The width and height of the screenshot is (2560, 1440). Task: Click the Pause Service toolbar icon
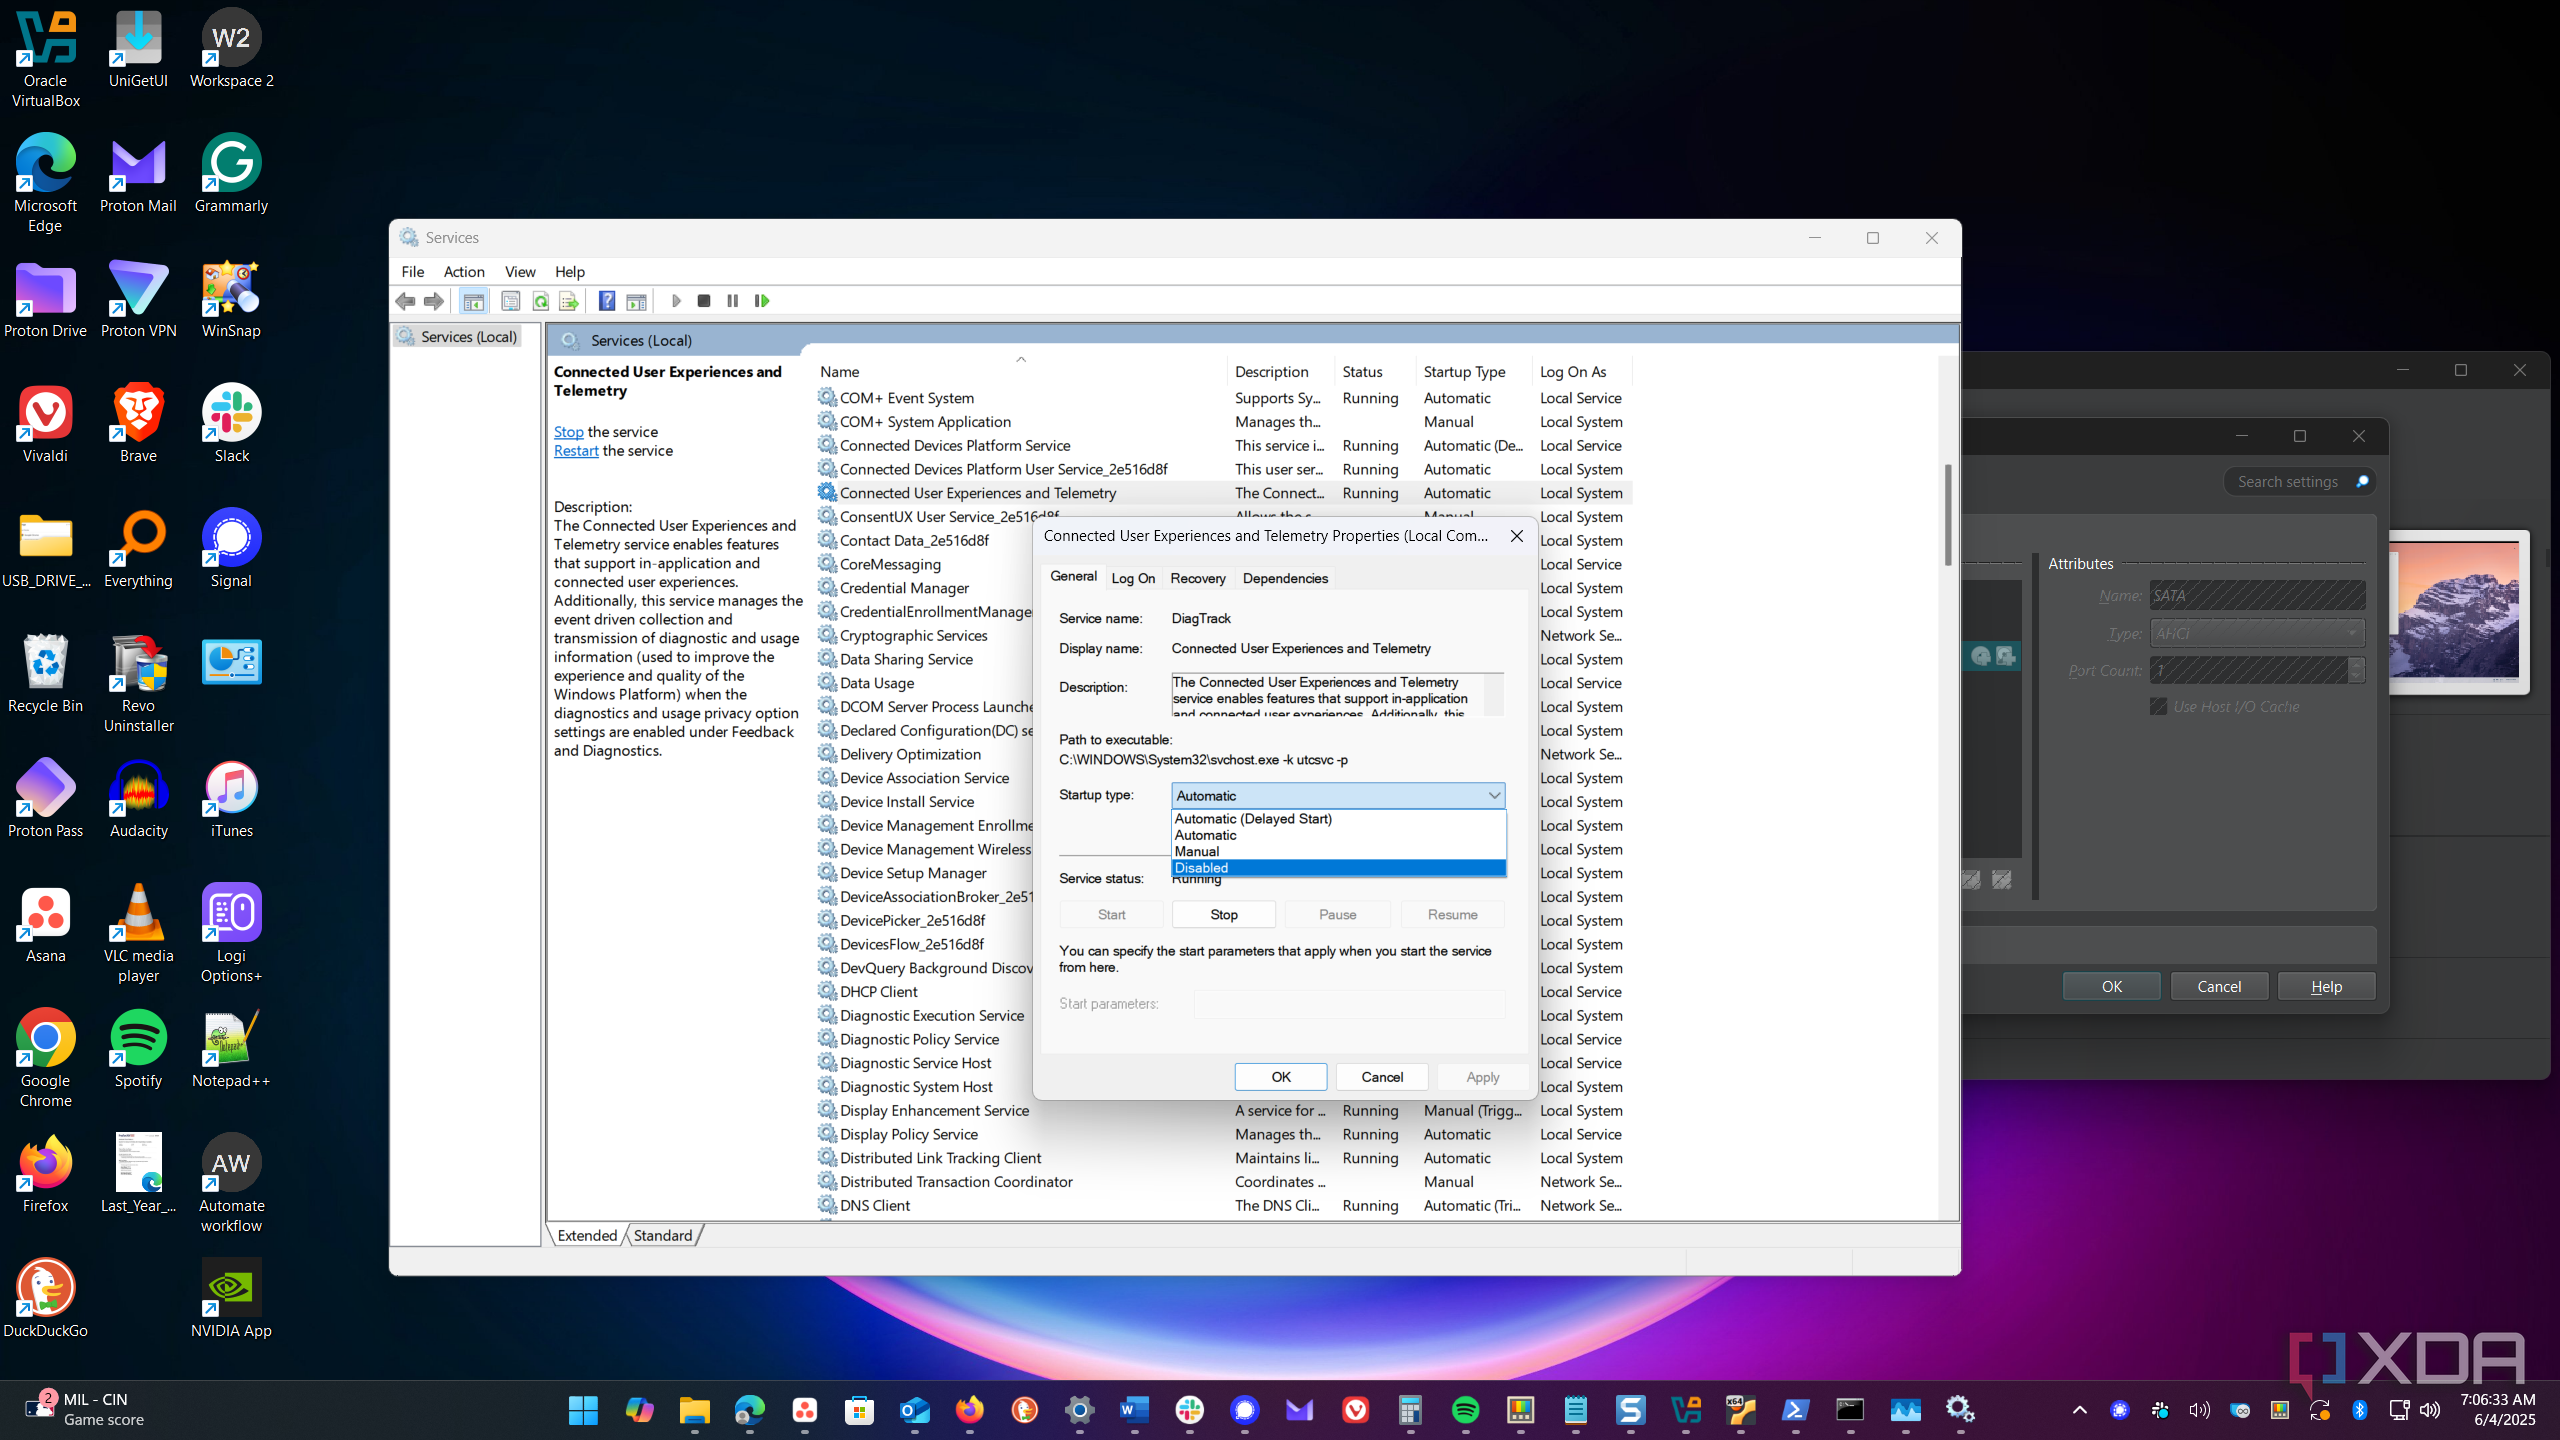pos(733,301)
